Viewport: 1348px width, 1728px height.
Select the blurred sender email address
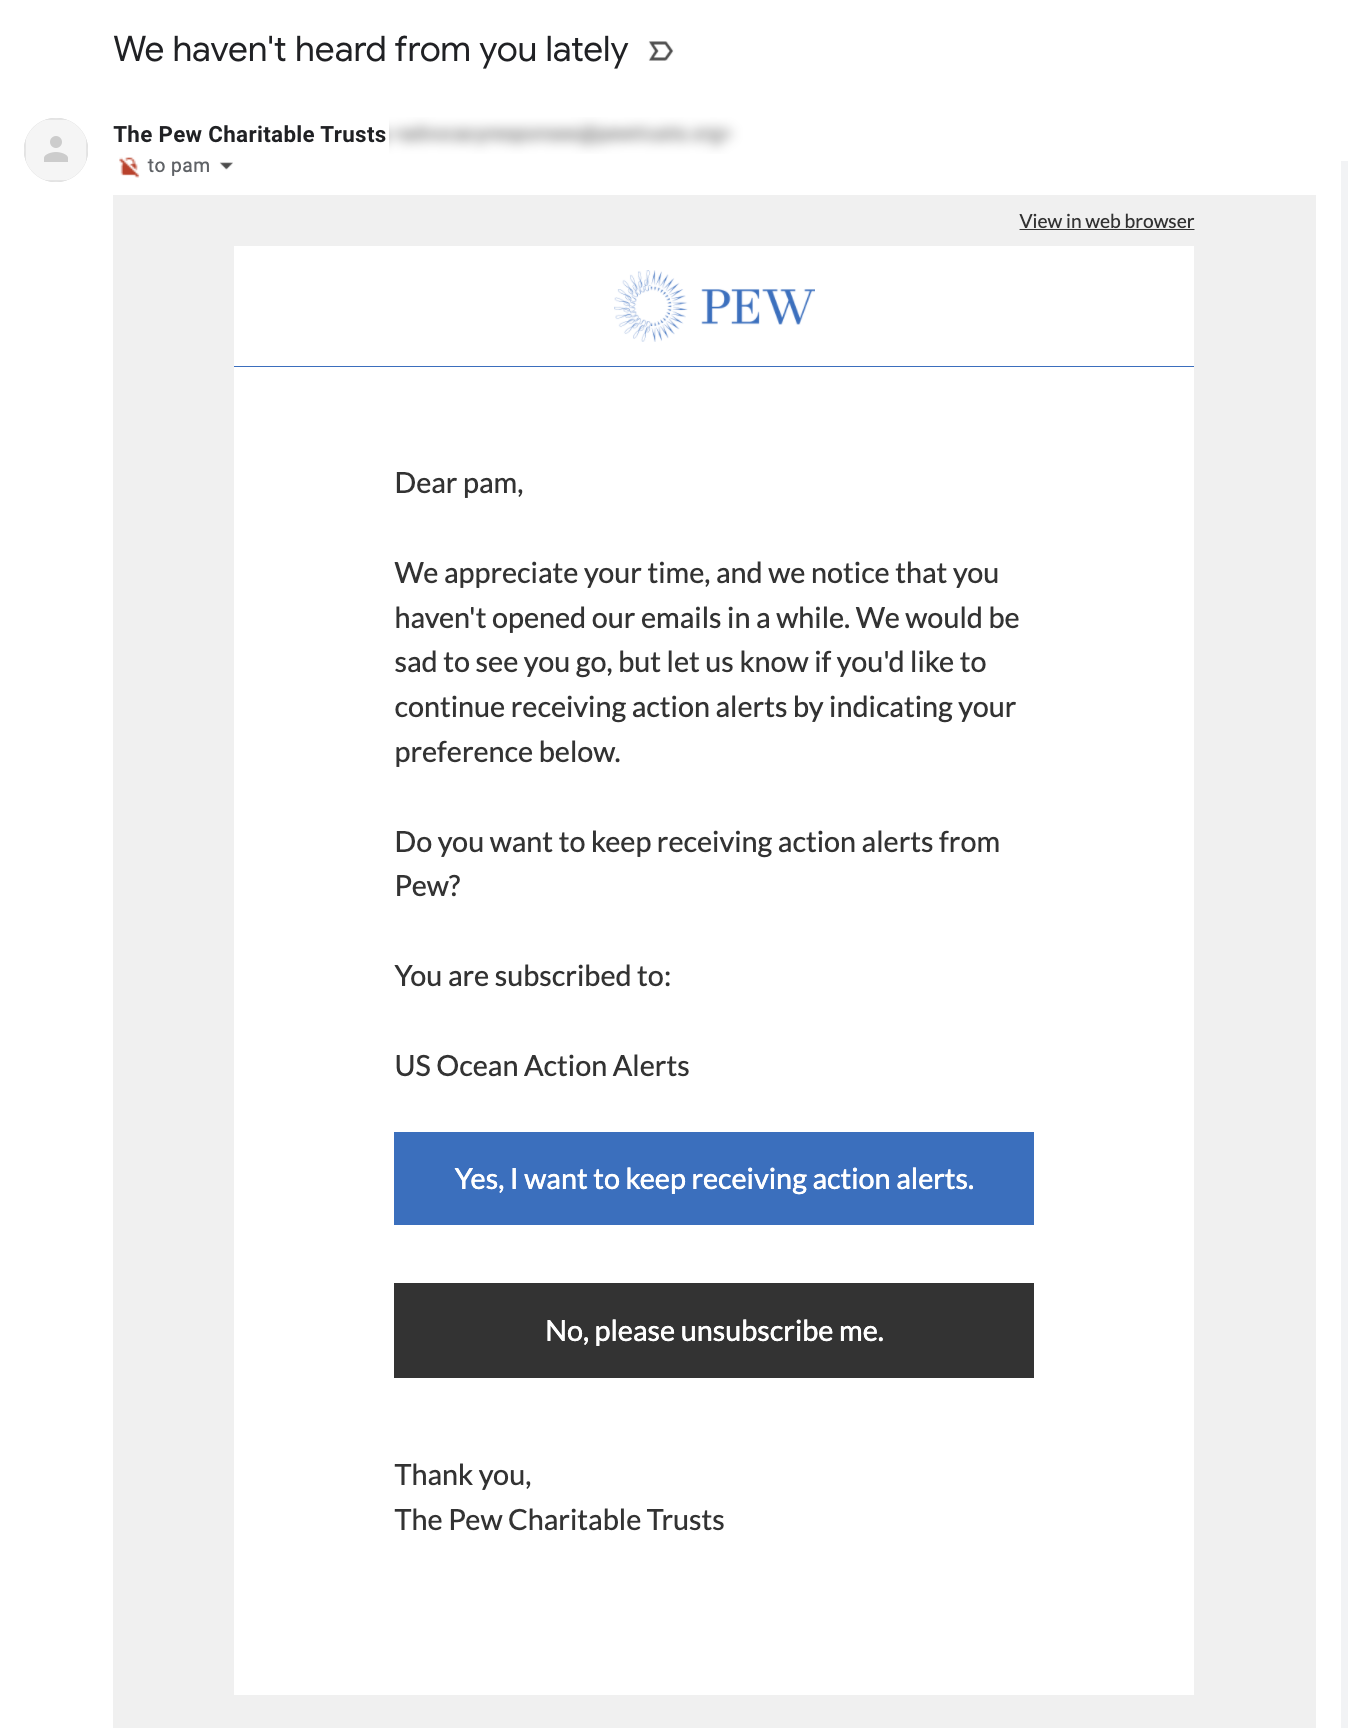[x=560, y=133]
